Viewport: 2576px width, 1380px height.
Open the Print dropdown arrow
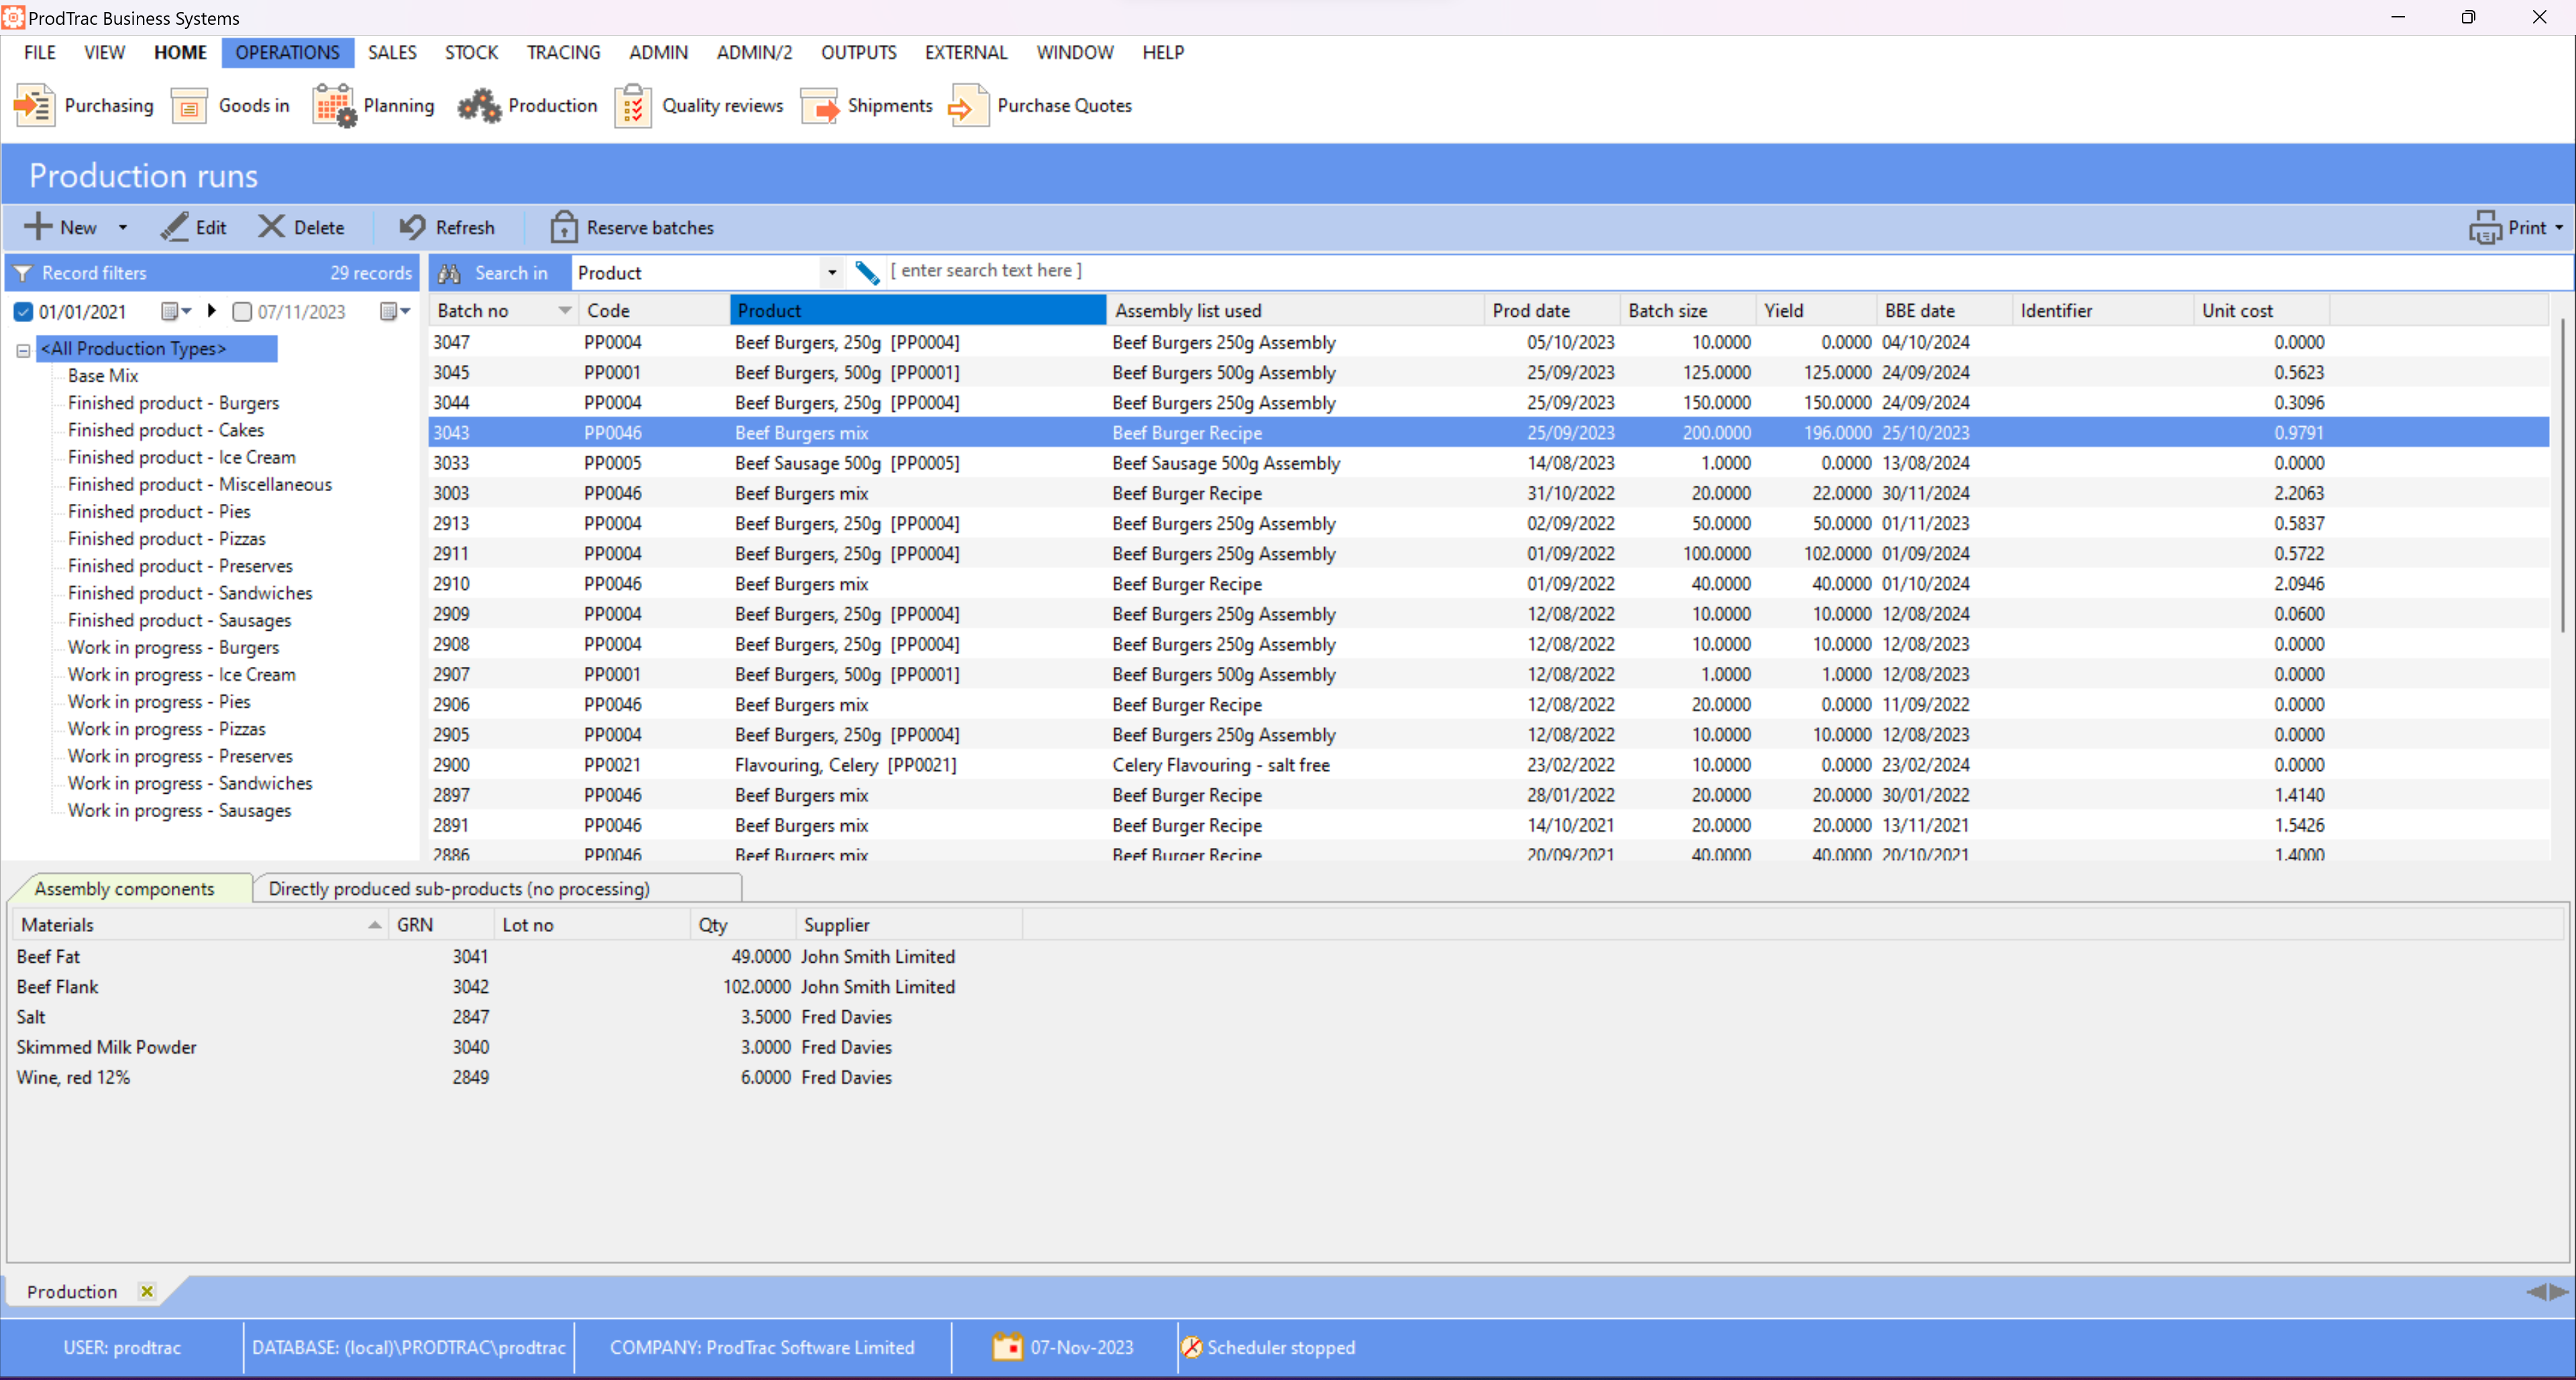pyautogui.click(x=2557, y=227)
